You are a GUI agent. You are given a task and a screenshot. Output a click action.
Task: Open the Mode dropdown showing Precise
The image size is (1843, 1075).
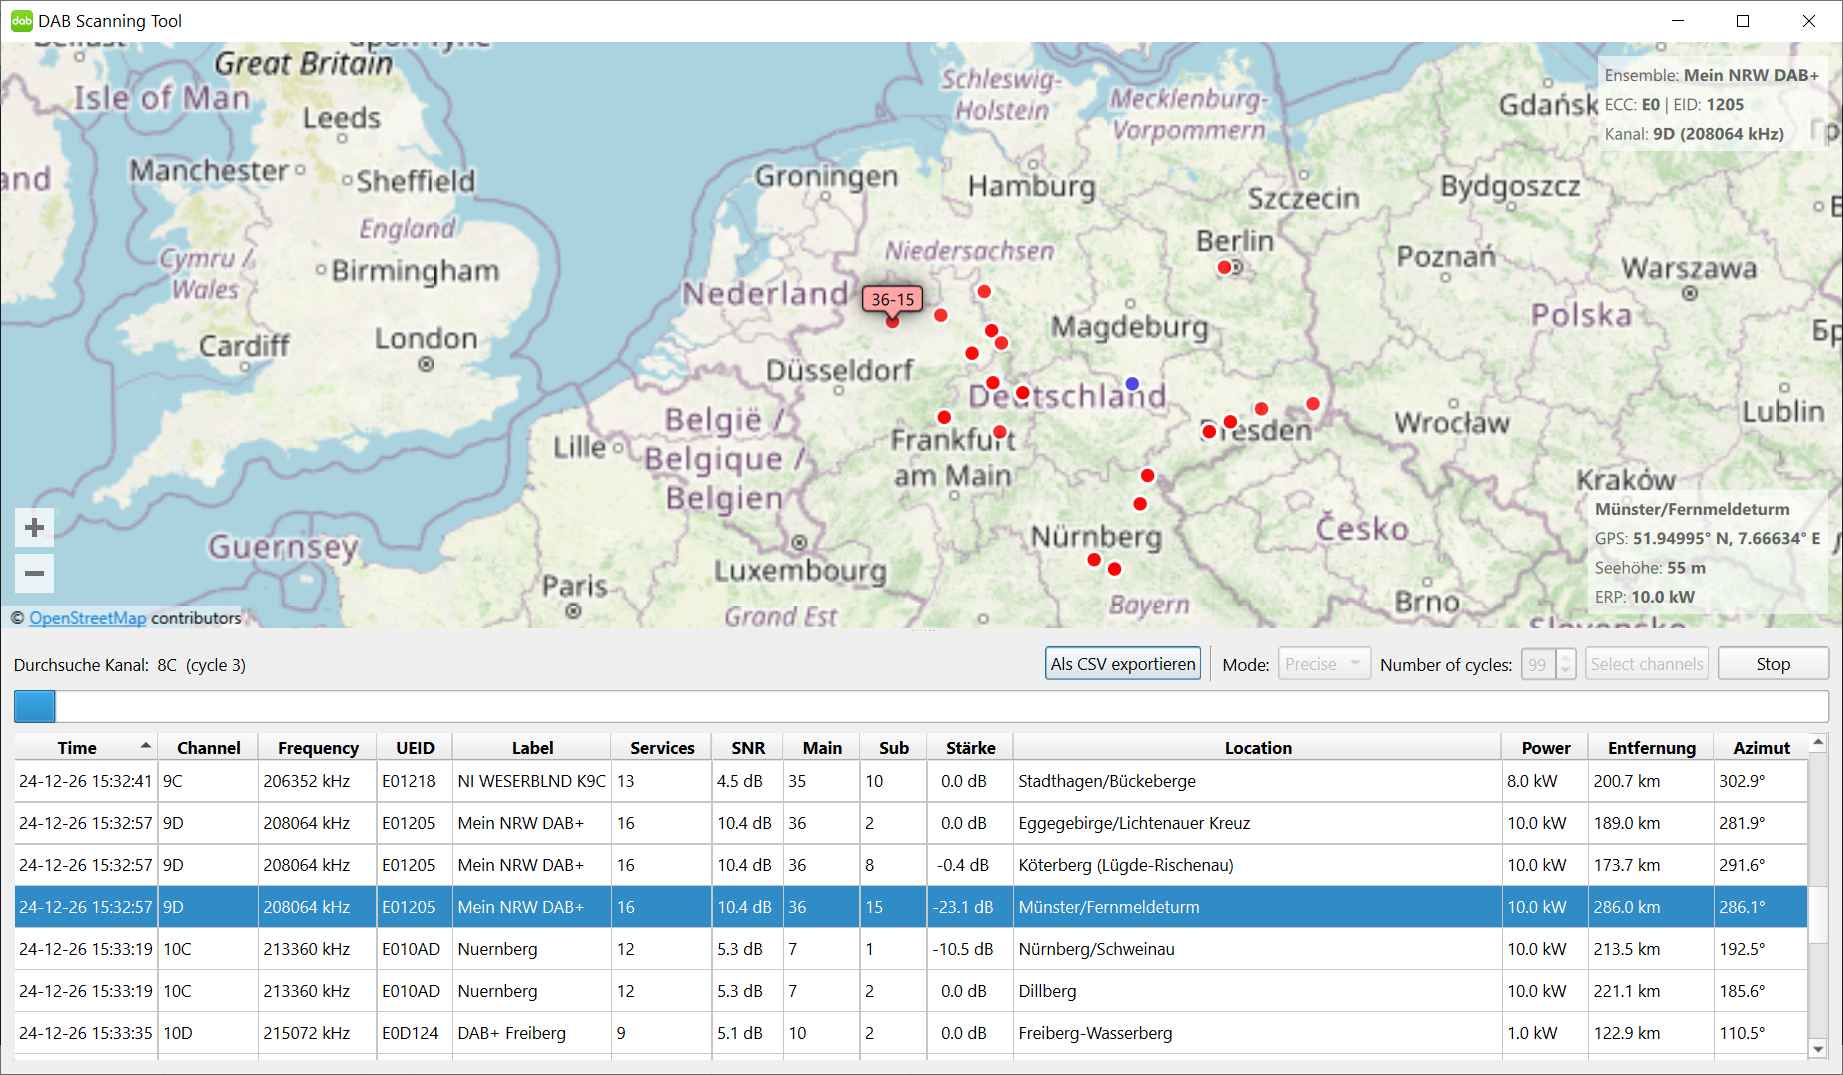(x=1323, y=664)
